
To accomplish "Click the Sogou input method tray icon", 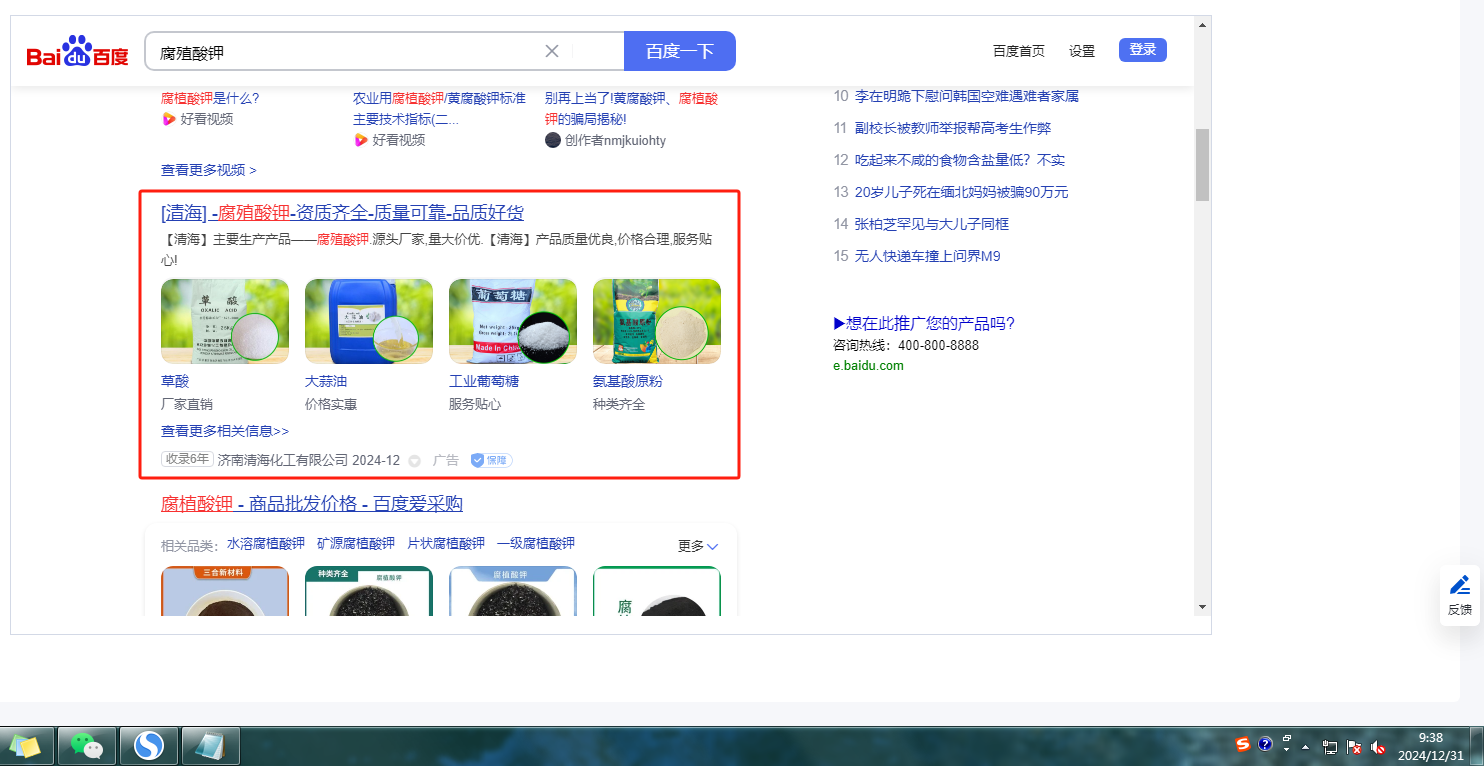I will (x=1243, y=744).
